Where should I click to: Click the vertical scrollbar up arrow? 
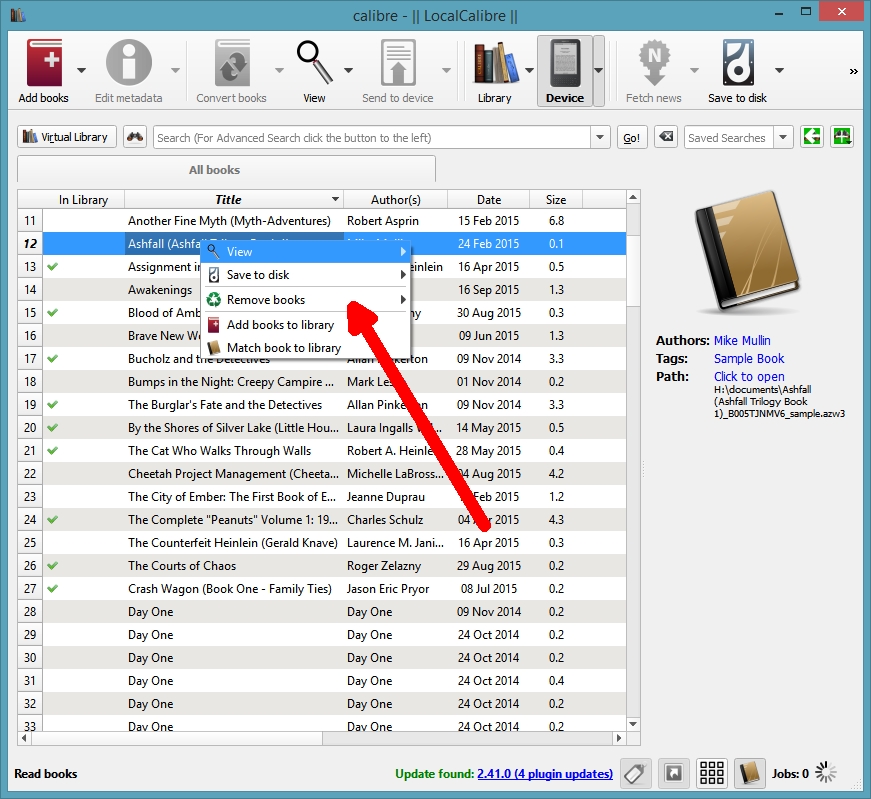(633, 197)
